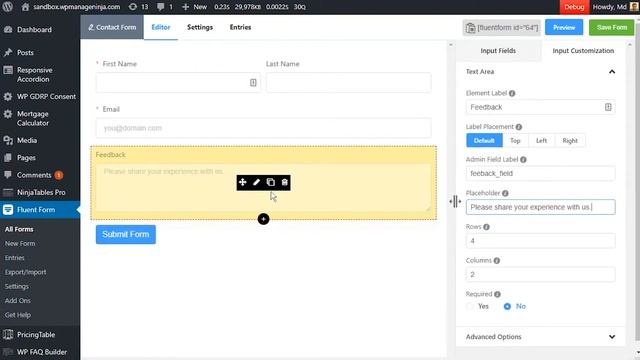Click Mortgage Calculator gear icon
The height and width of the screenshot is (360, 640).
[x=8, y=114]
